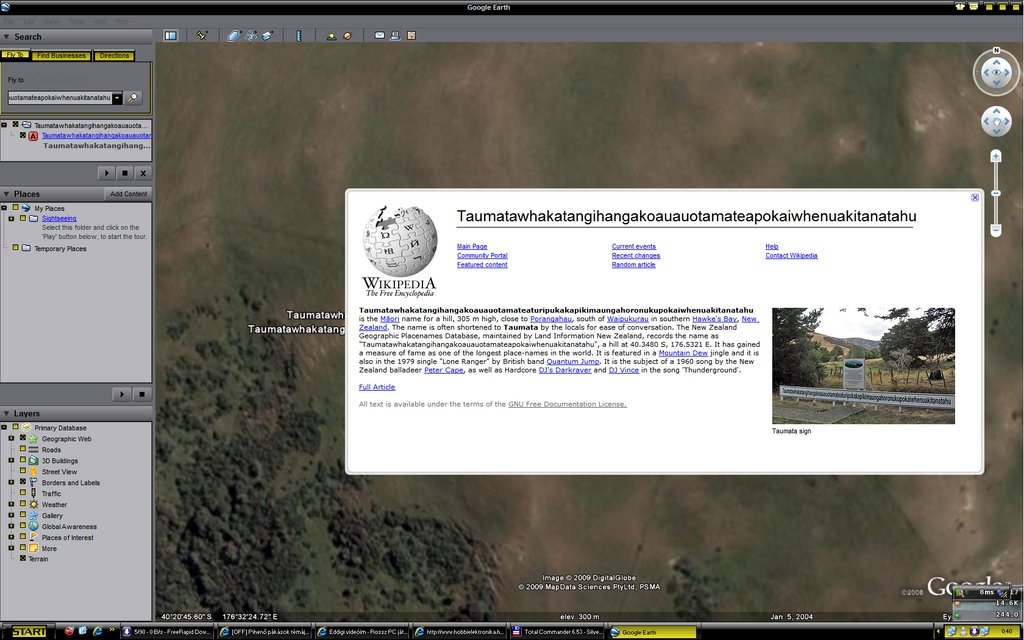1024x640 pixels.
Task: Open the GNU Free Documentation License link
Action: pyautogui.click(x=567, y=404)
